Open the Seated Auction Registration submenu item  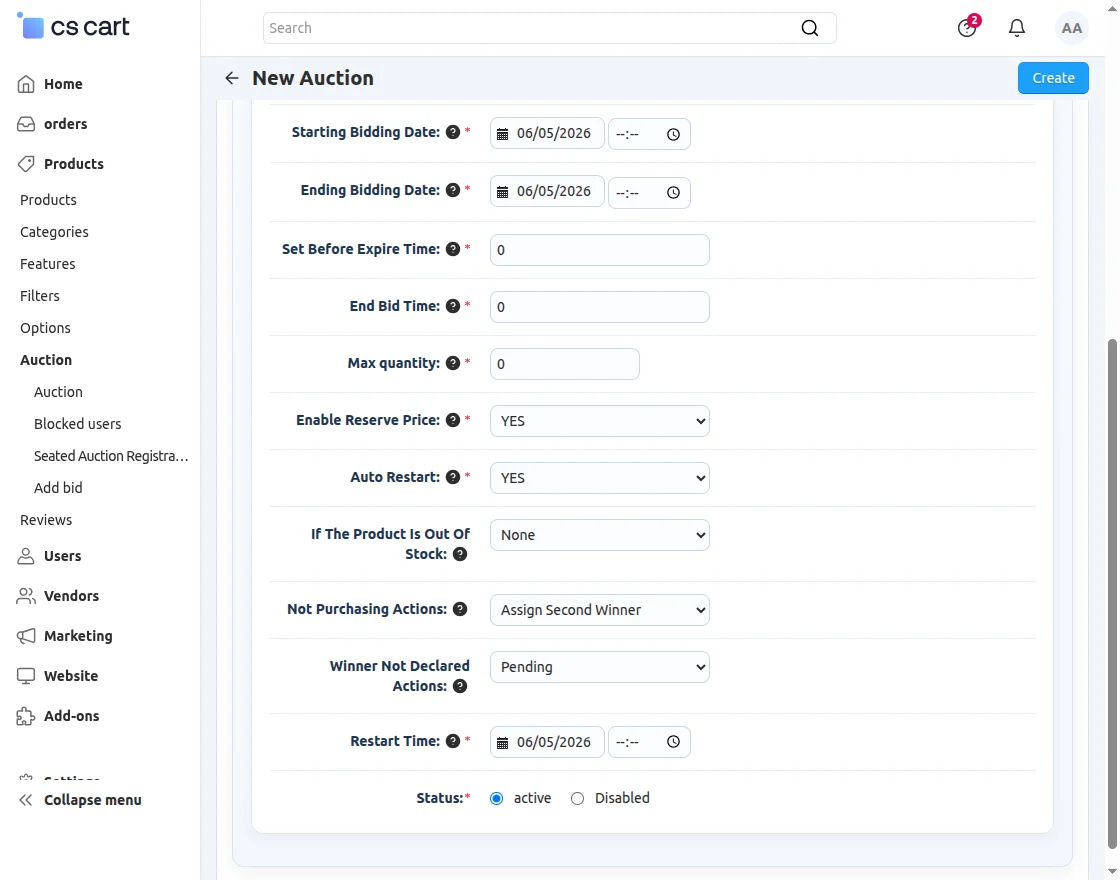click(x=111, y=456)
